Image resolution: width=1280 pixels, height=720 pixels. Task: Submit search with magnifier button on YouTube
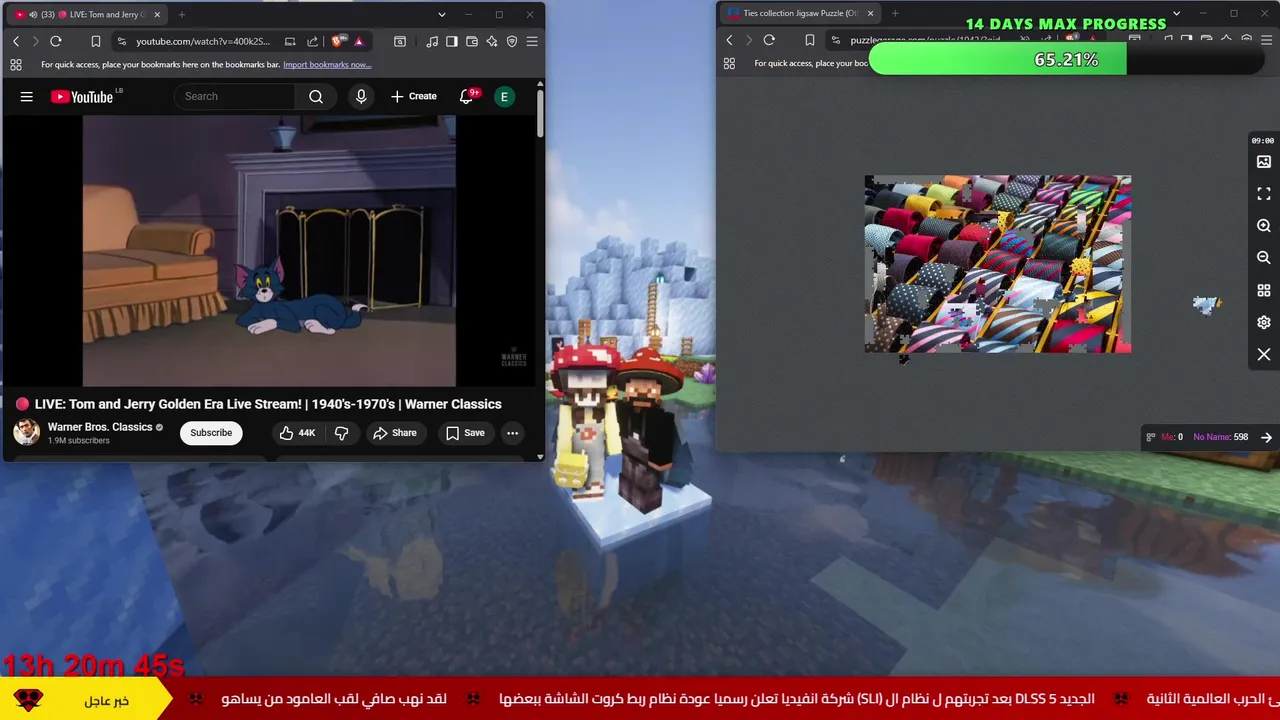coord(316,96)
